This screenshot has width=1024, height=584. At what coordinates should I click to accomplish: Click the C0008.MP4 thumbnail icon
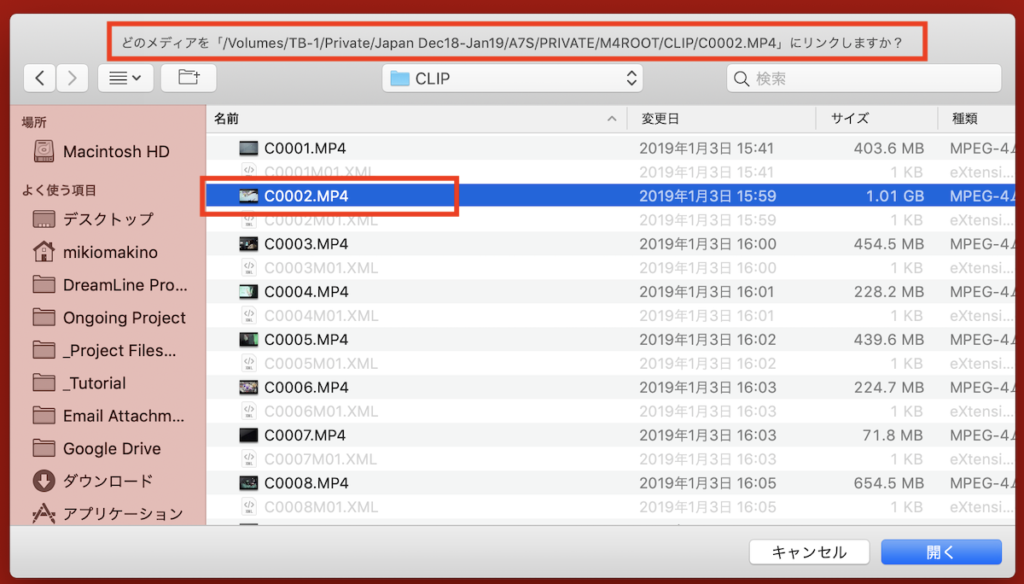(248, 483)
